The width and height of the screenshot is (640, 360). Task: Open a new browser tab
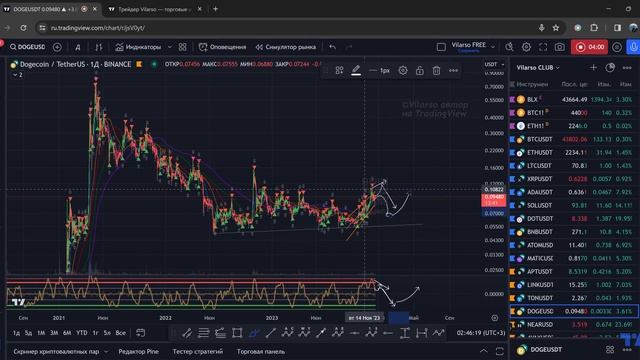[215, 9]
